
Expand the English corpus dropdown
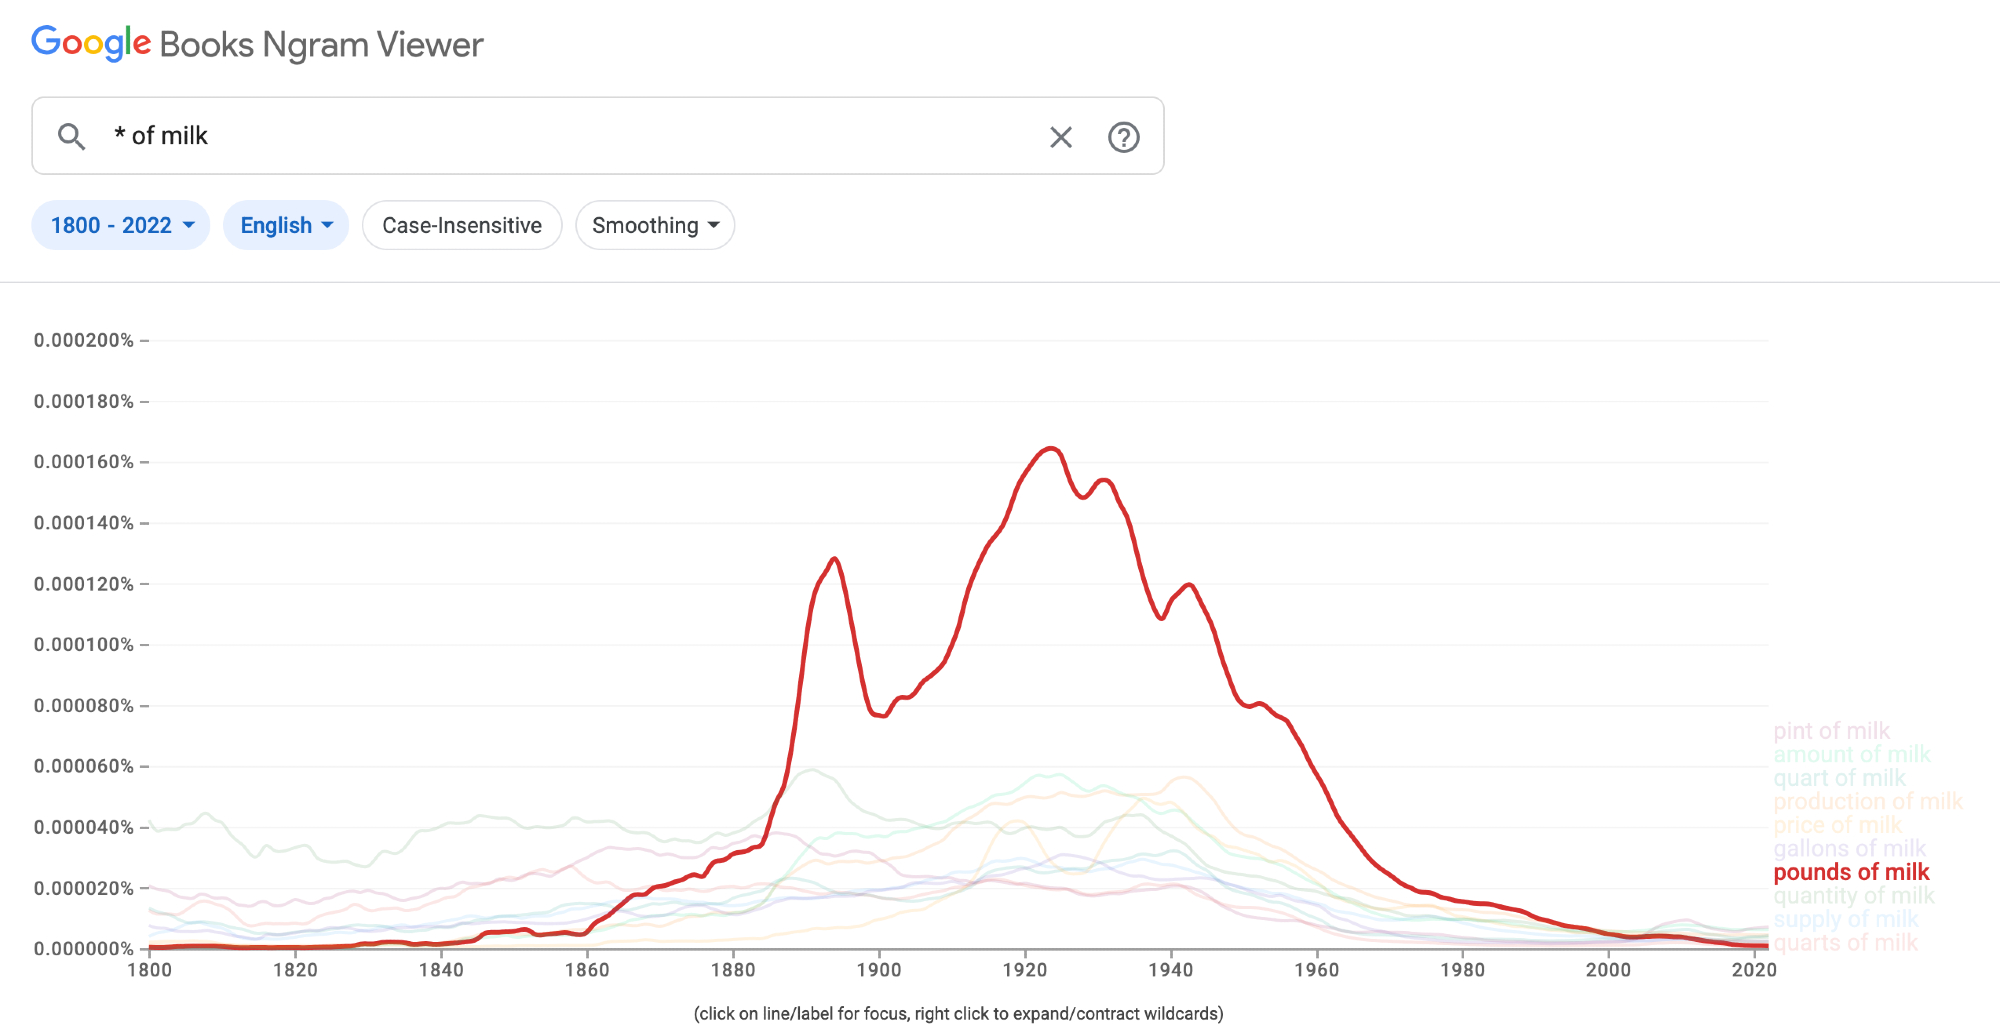[x=286, y=226]
